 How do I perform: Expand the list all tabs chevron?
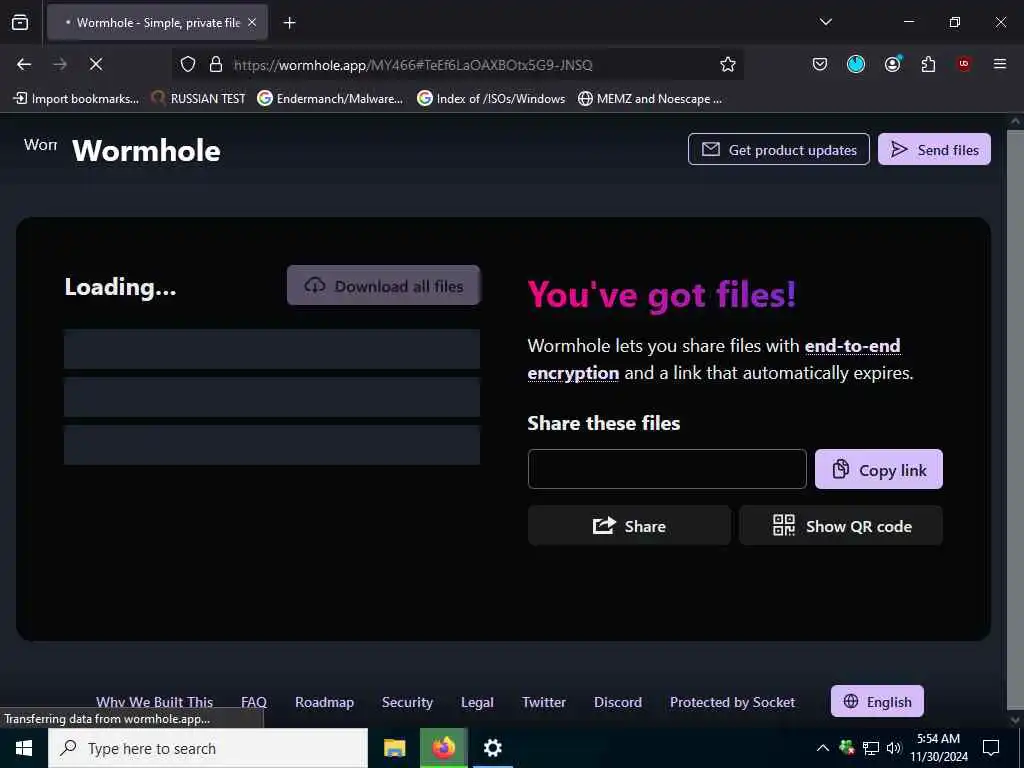tap(825, 22)
